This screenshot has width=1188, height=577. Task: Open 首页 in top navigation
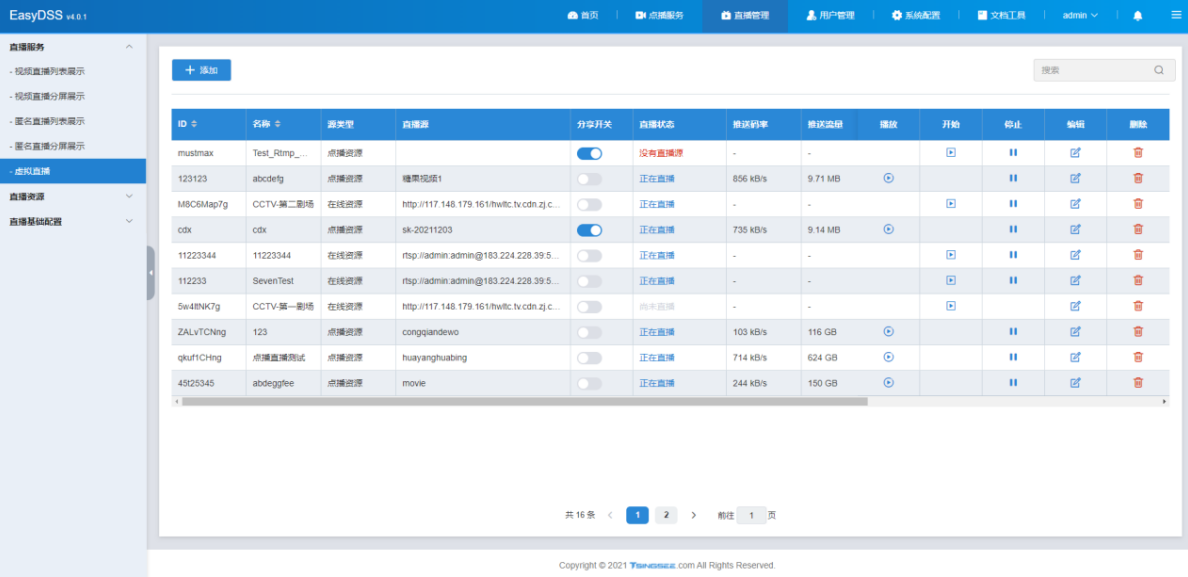tap(583, 15)
